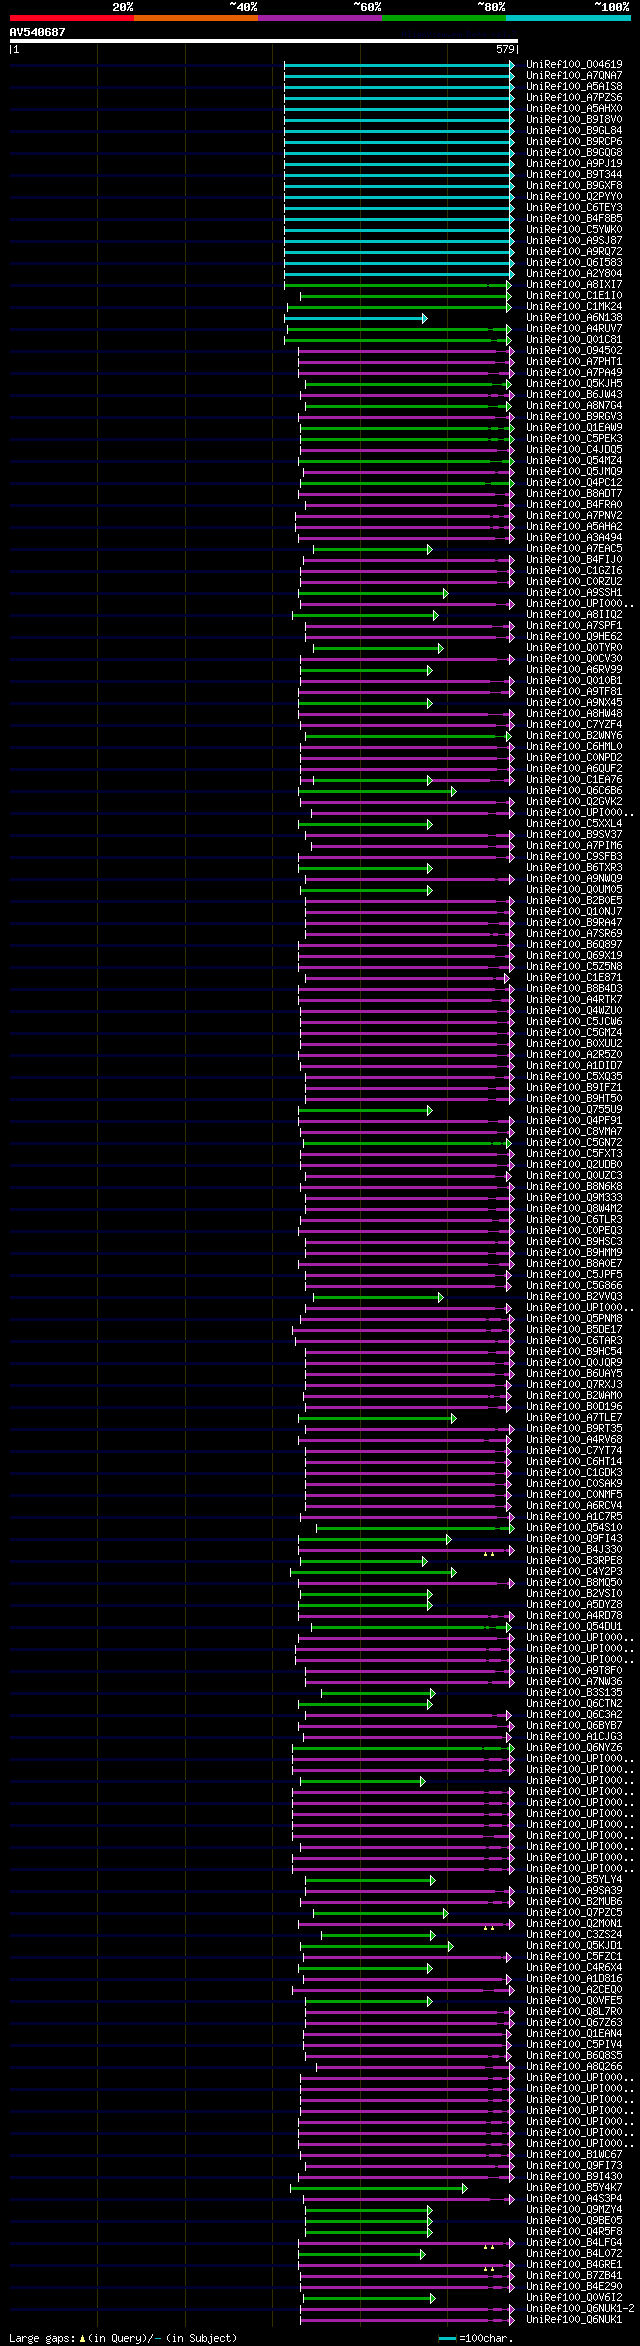Select label UniRef100_Q4PC12
This screenshot has height=2346, width=640.
tap(574, 483)
